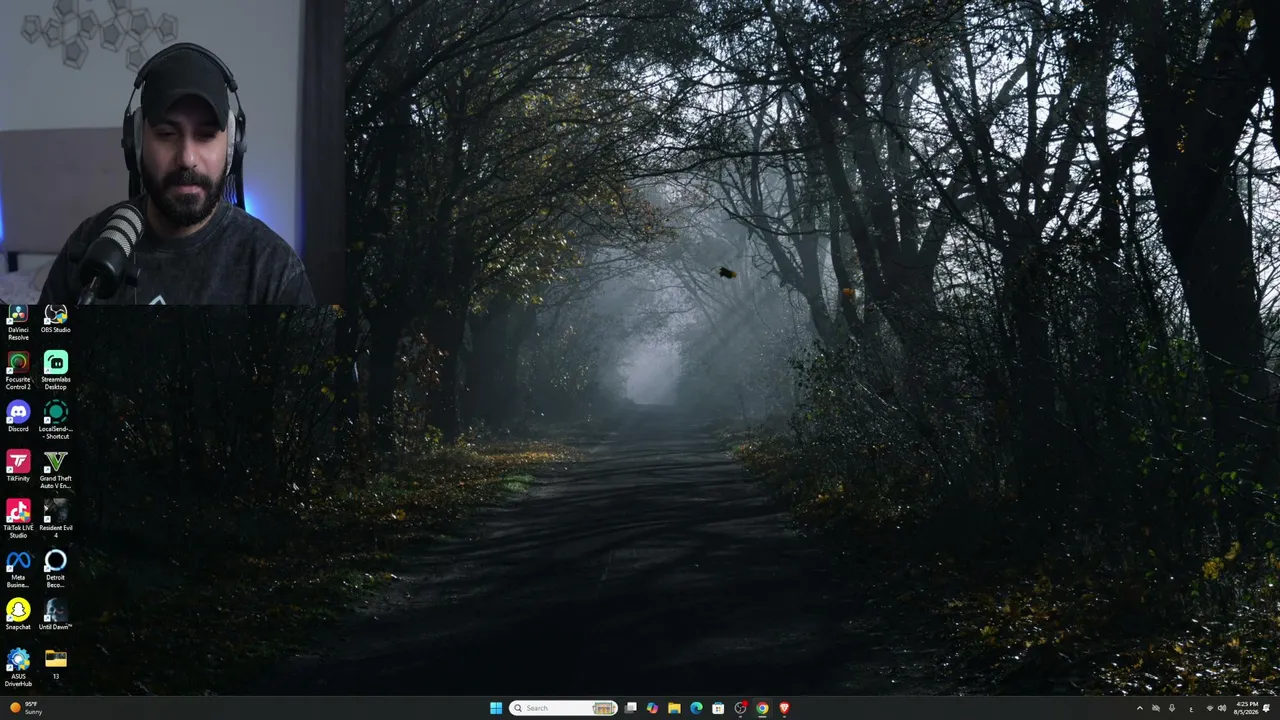
Task: Open network settings from Wi-Fi icon
Action: (x=1210, y=708)
